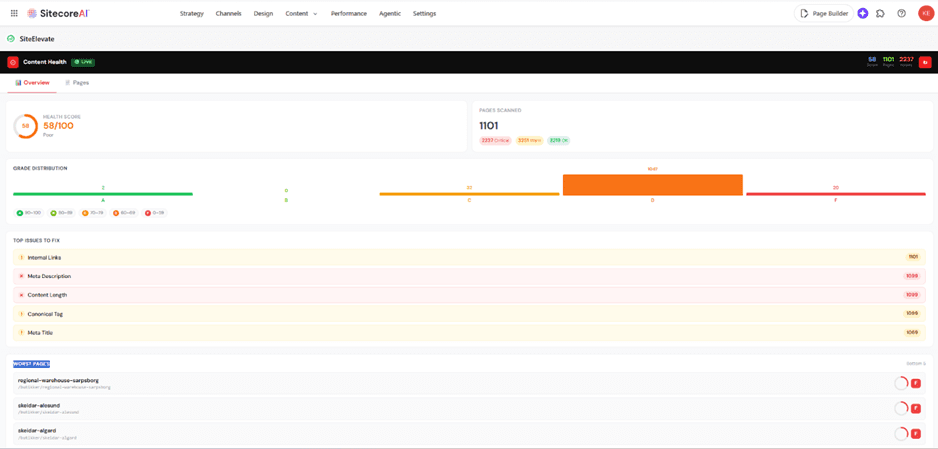Click the red X icon beside Content Length
This screenshot has height=449, width=938.
tap(21, 295)
